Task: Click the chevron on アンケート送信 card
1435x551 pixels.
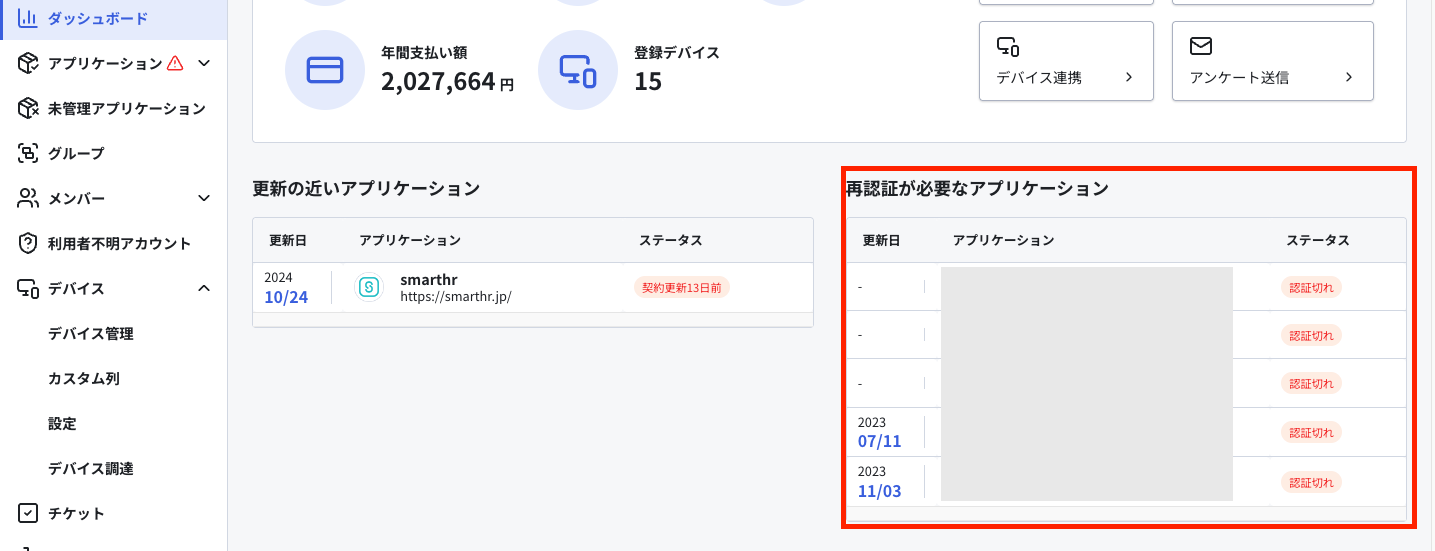Action: pos(1349,77)
